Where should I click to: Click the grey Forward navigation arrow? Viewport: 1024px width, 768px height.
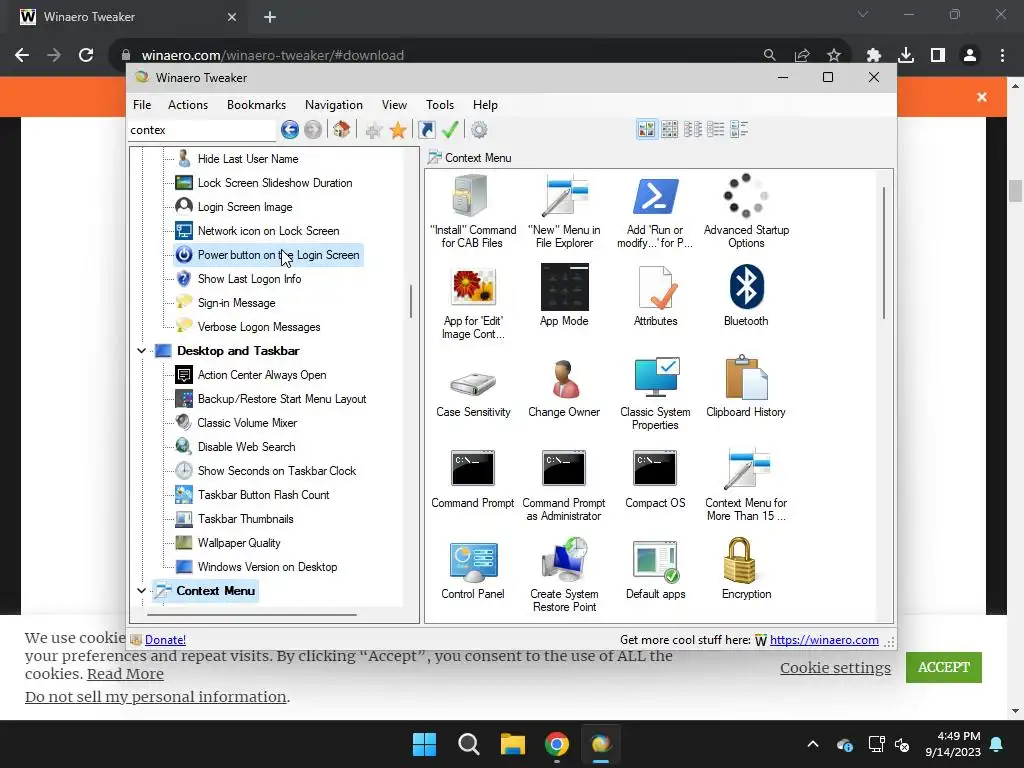click(313, 129)
